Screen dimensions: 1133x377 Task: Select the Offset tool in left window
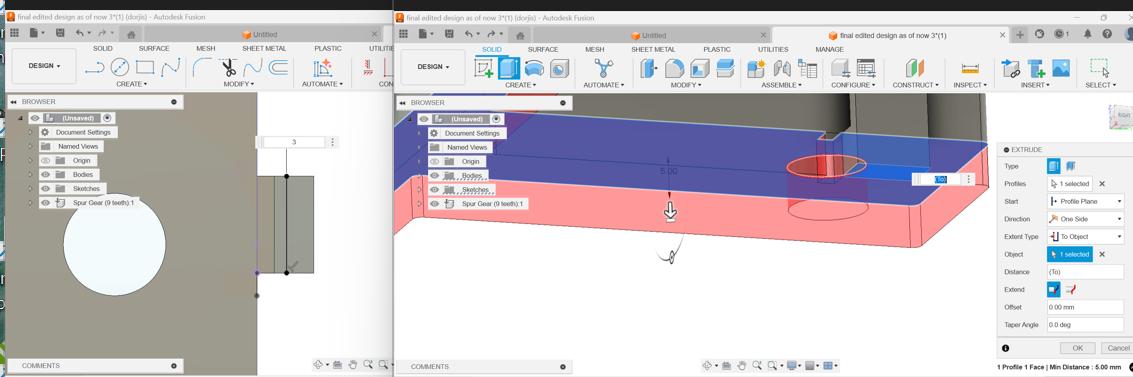coord(278,68)
